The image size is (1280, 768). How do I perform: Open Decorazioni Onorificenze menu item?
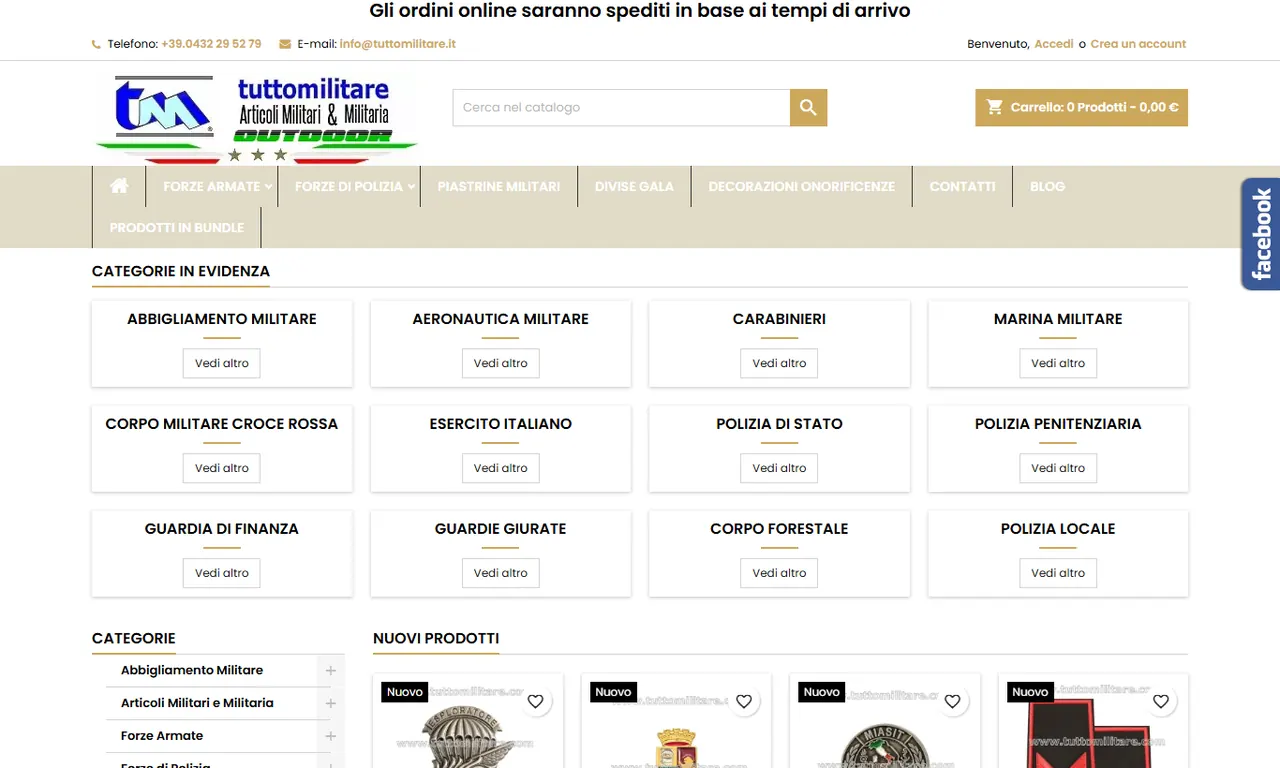[802, 186]
